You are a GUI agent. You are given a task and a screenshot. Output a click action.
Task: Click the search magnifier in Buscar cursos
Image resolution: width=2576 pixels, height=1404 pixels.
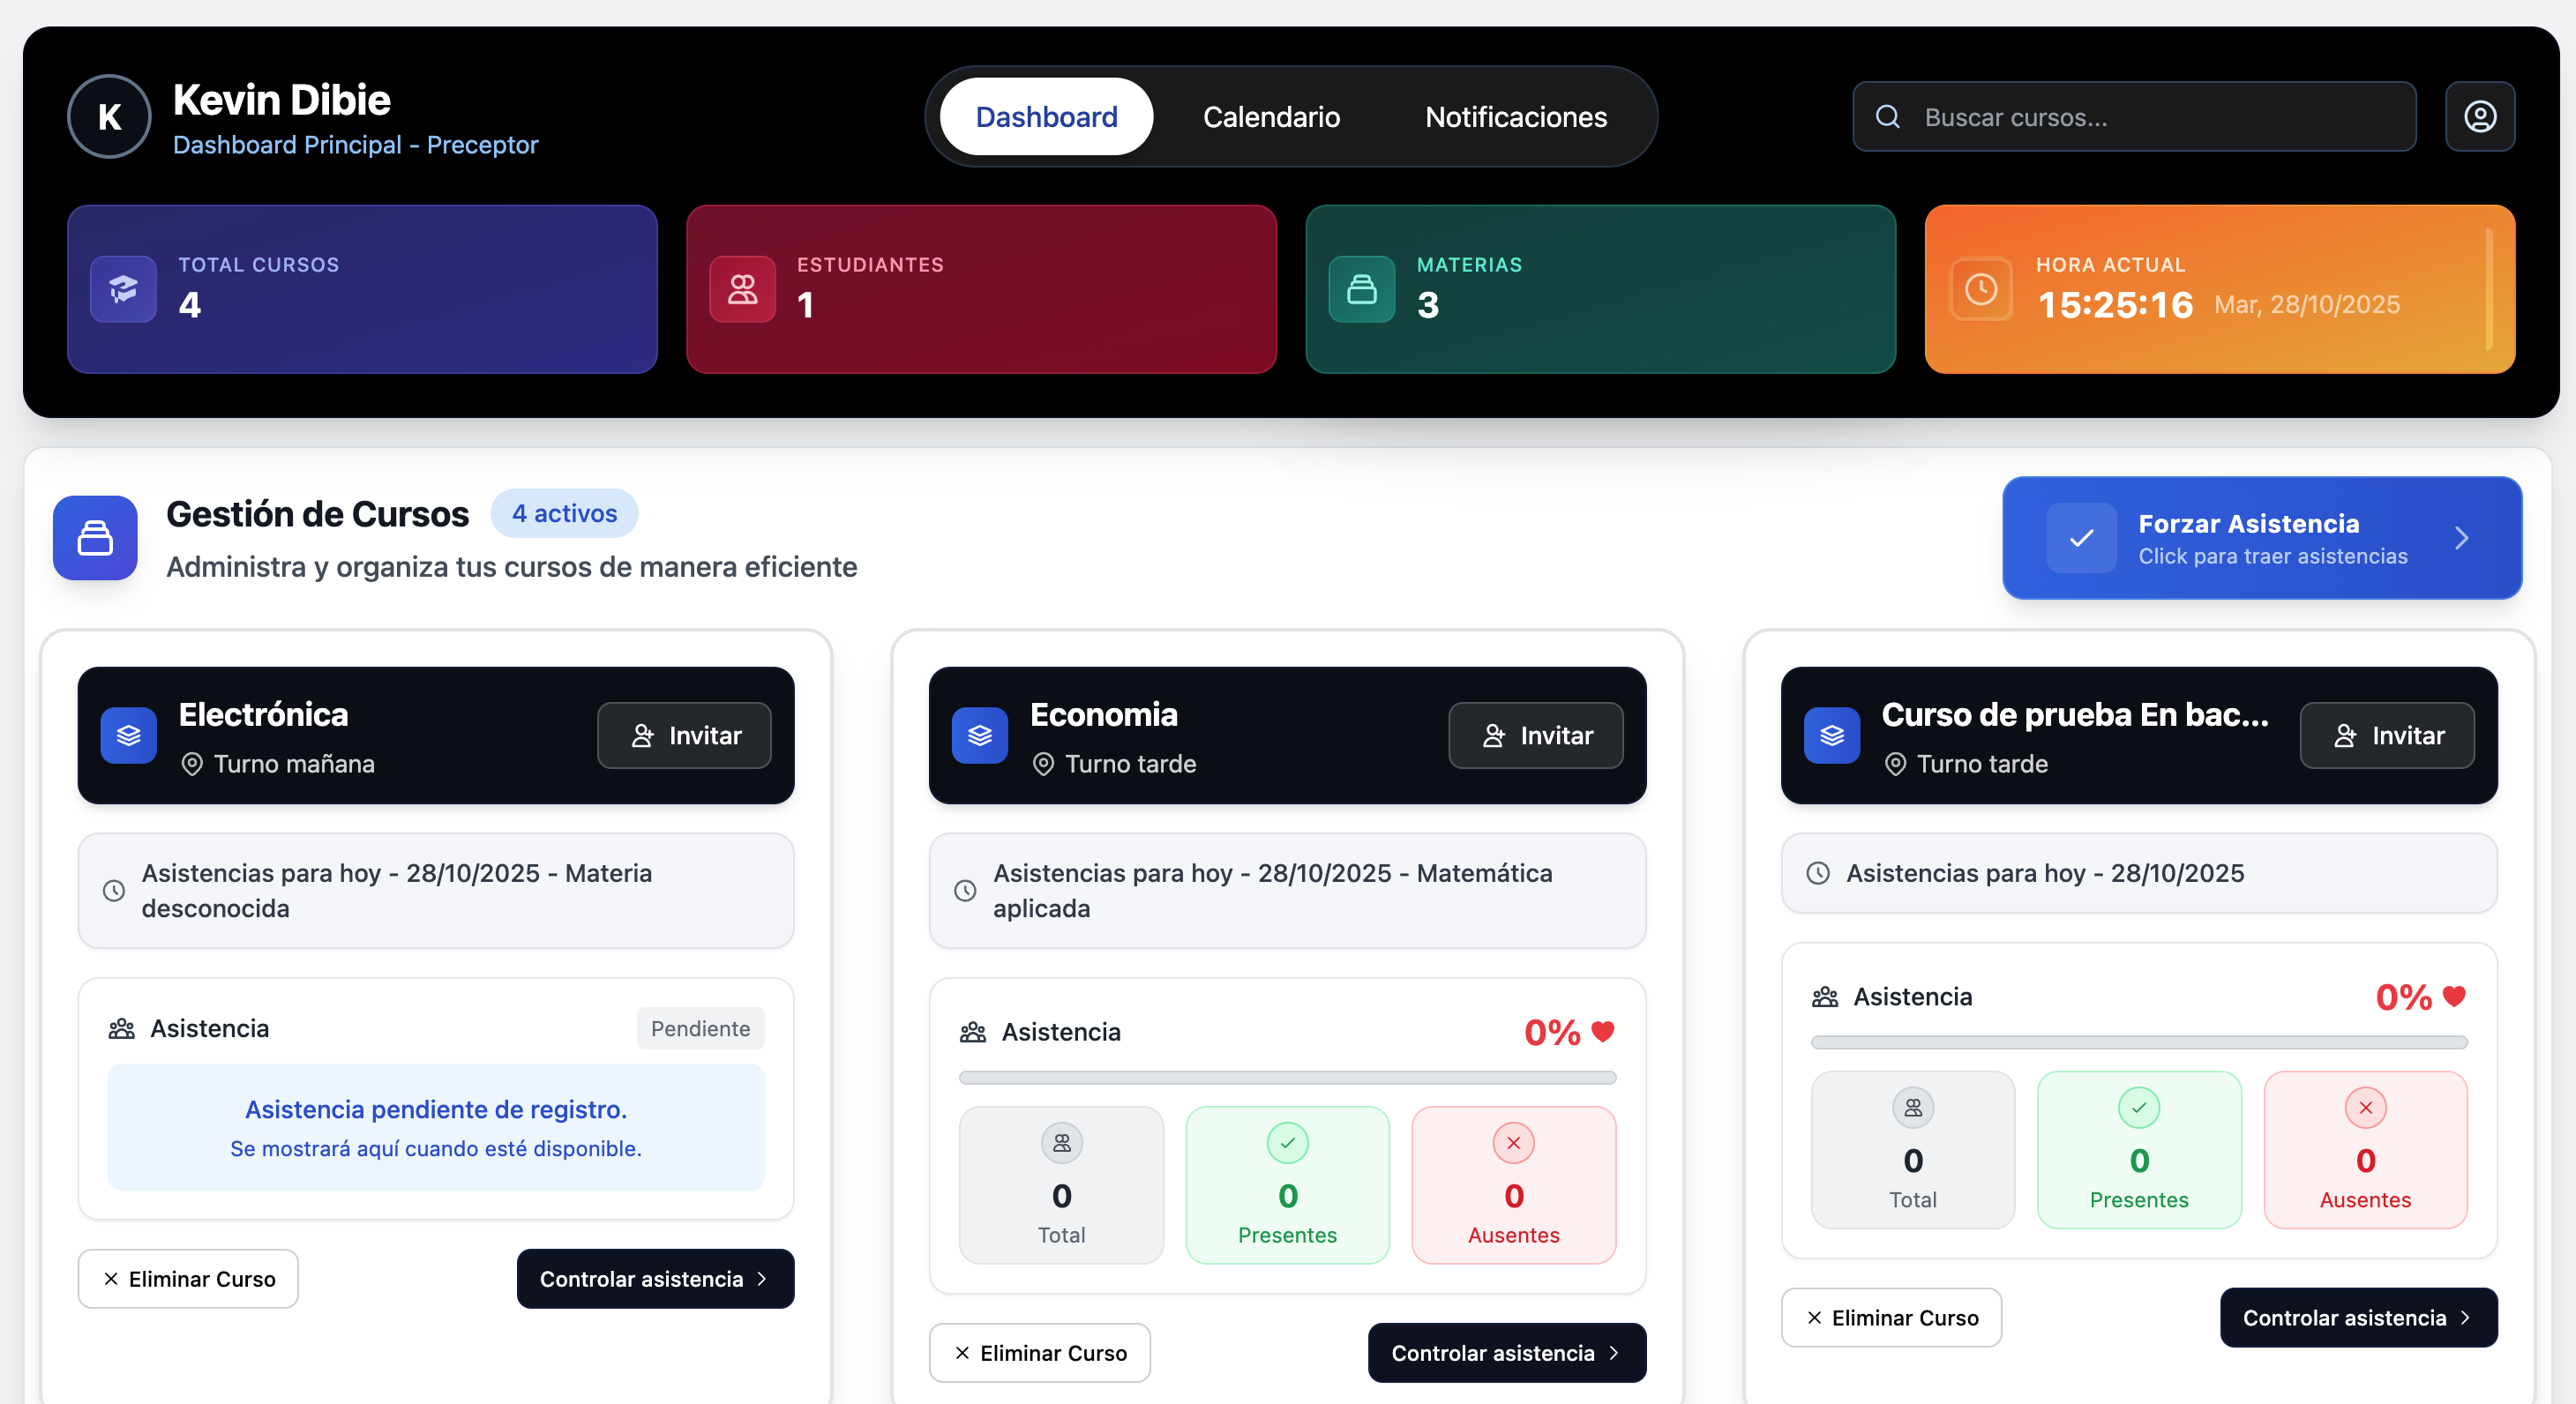point(1887,117)
